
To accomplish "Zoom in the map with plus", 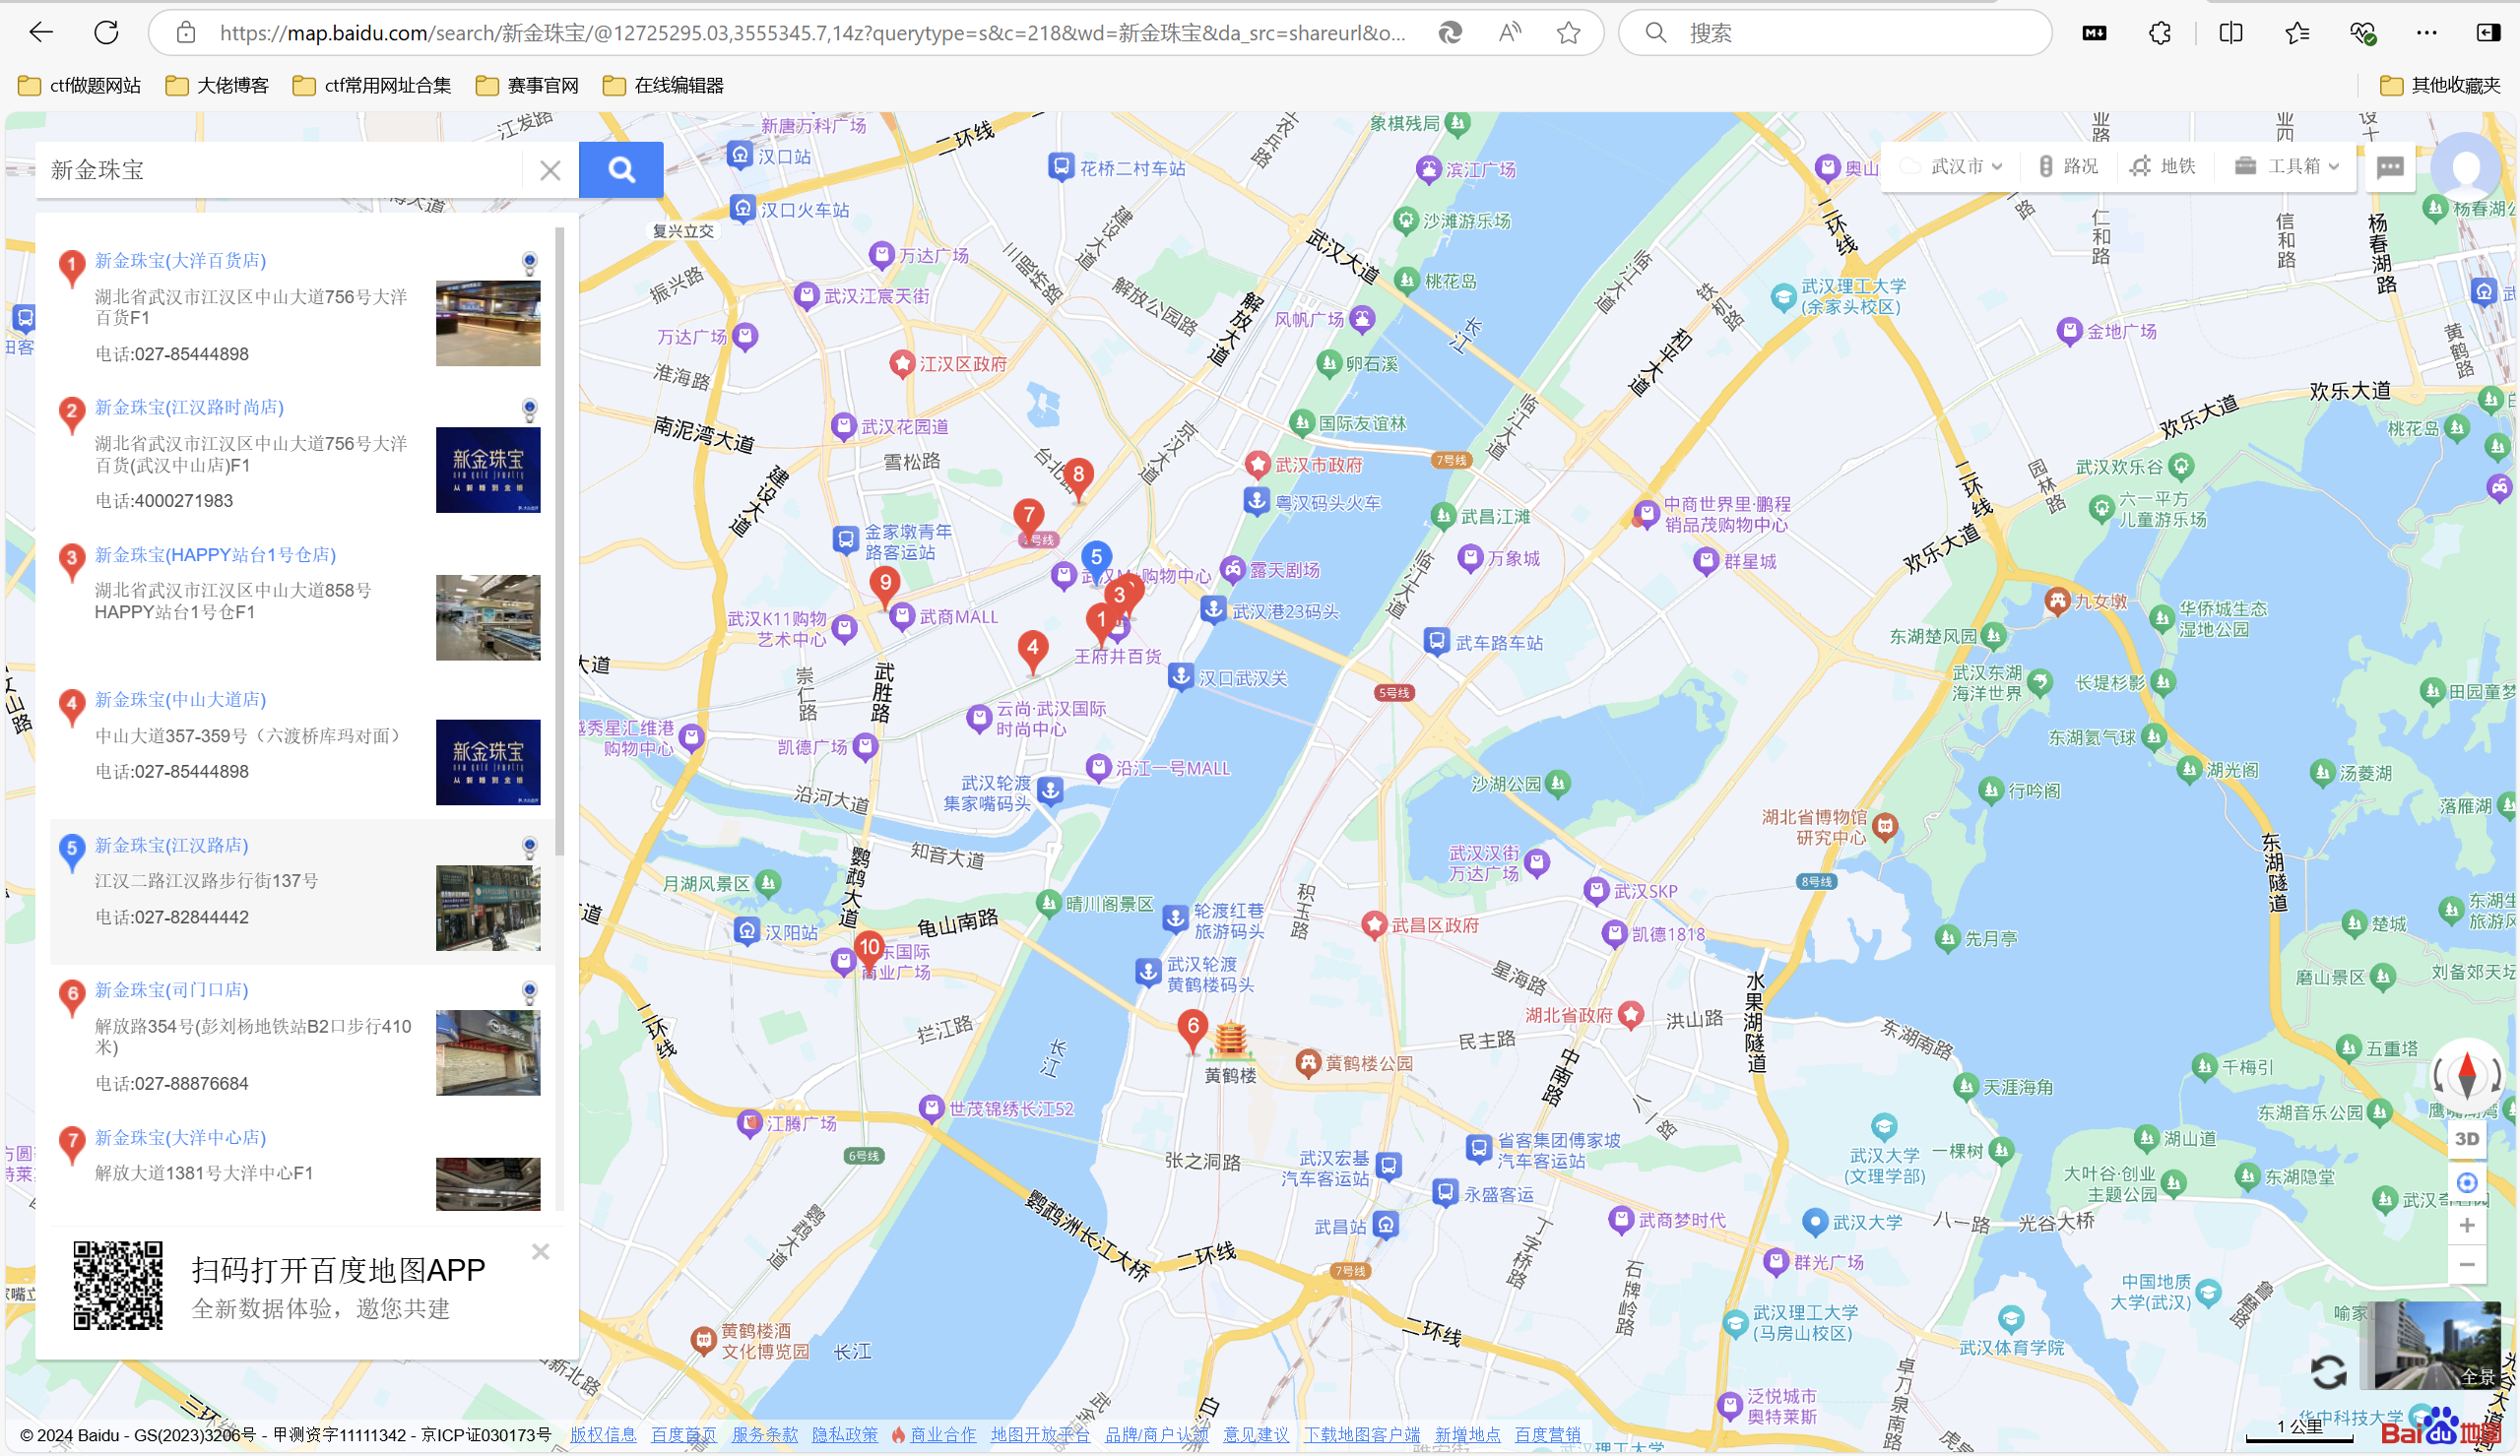I will [2467, 1226].
